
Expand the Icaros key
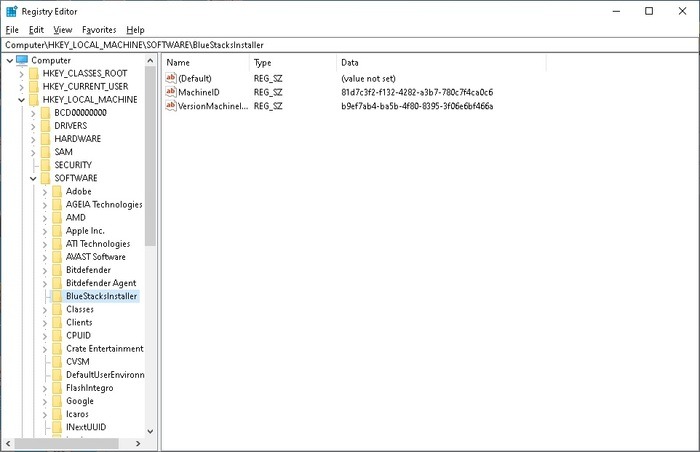tap(44, 414)
